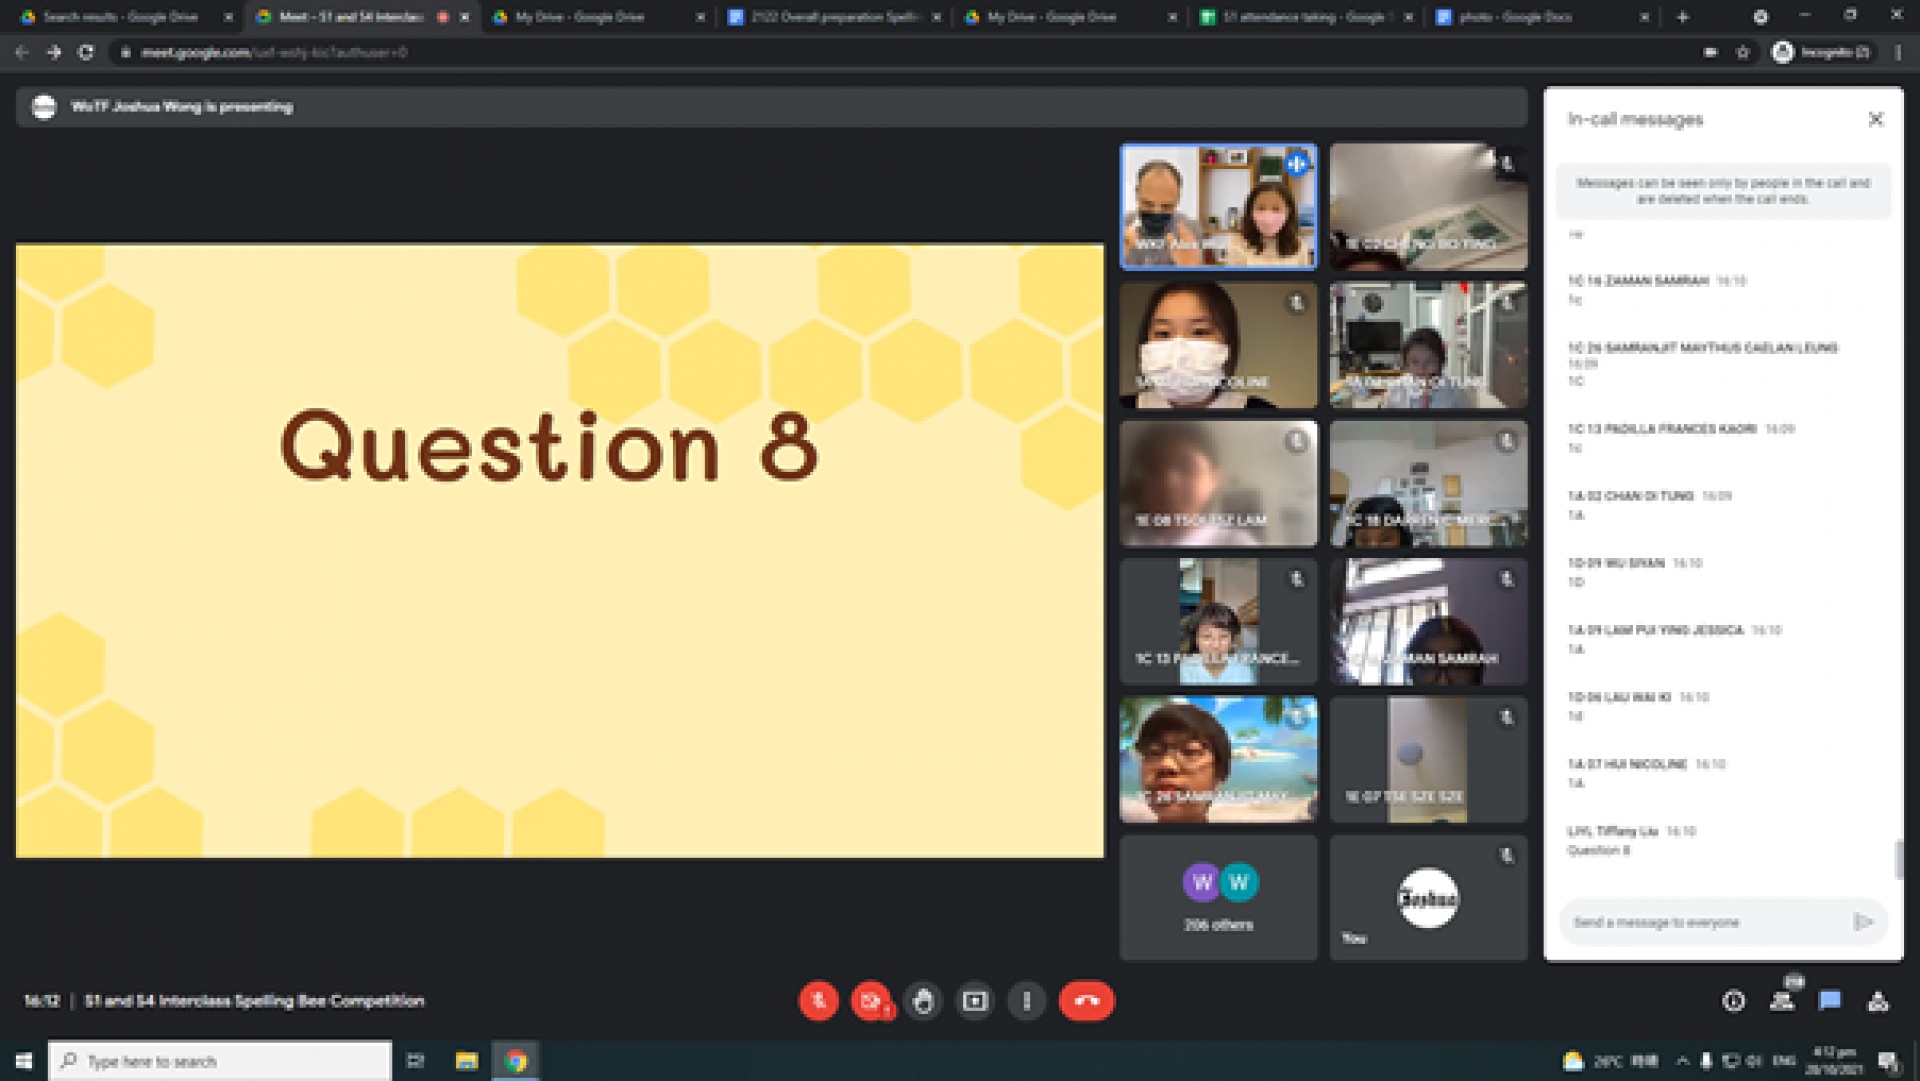Open the three-dot more options menu
The height and width of the screenshot is (1081, 1920).
click(1027, 1001)
